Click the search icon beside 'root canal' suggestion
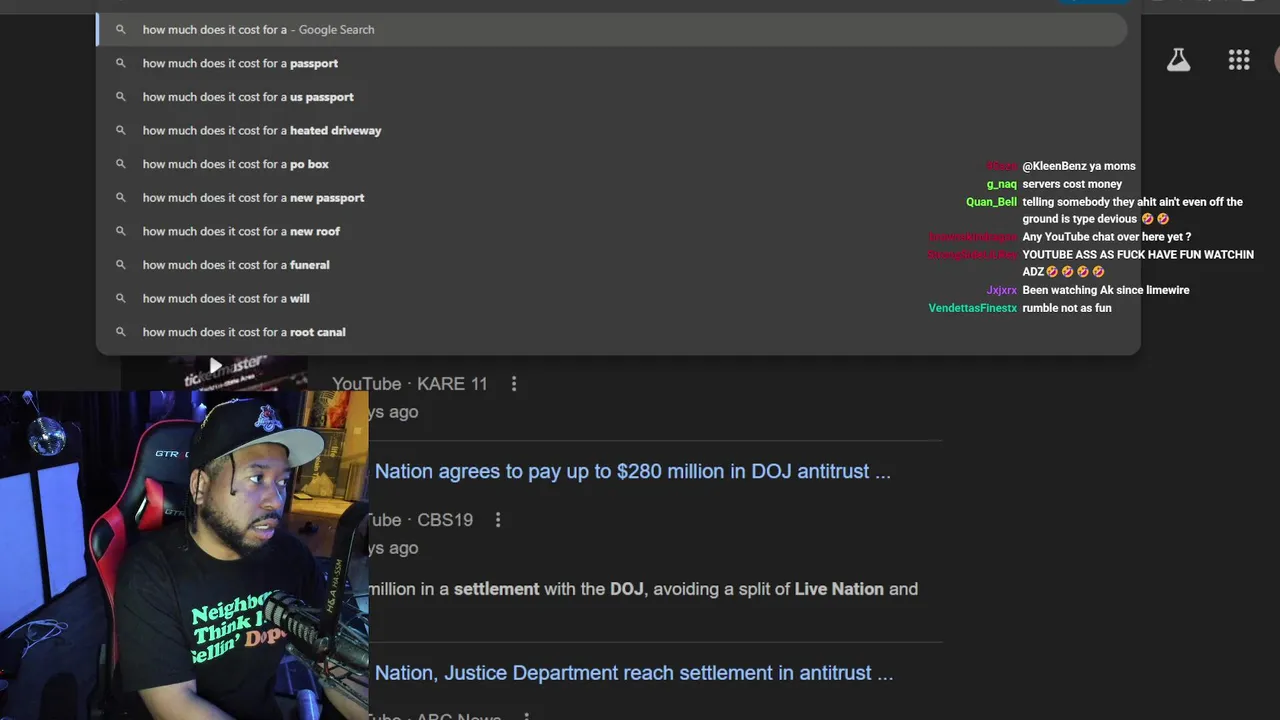1280x720 pixels. 121,332
